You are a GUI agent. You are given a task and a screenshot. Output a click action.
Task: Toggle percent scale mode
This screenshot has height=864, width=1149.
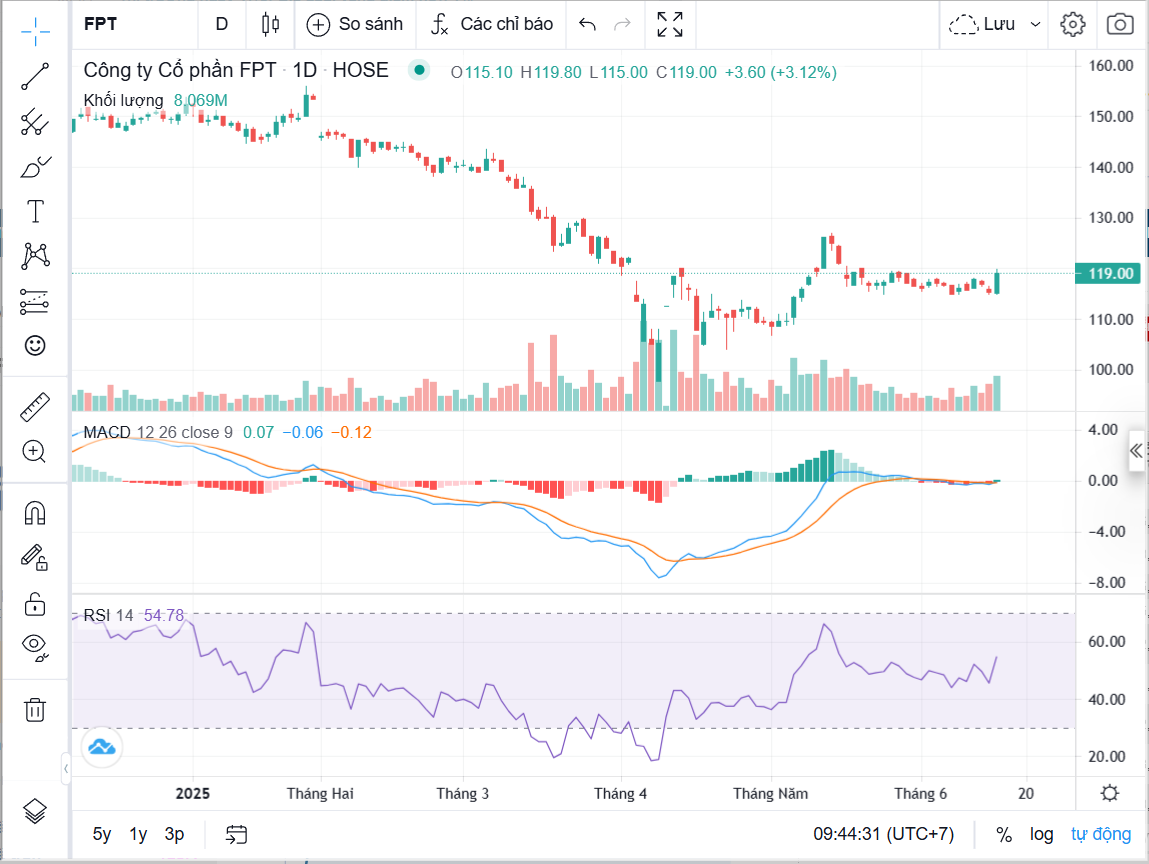pyautogui.click(x=1004, y=834)
